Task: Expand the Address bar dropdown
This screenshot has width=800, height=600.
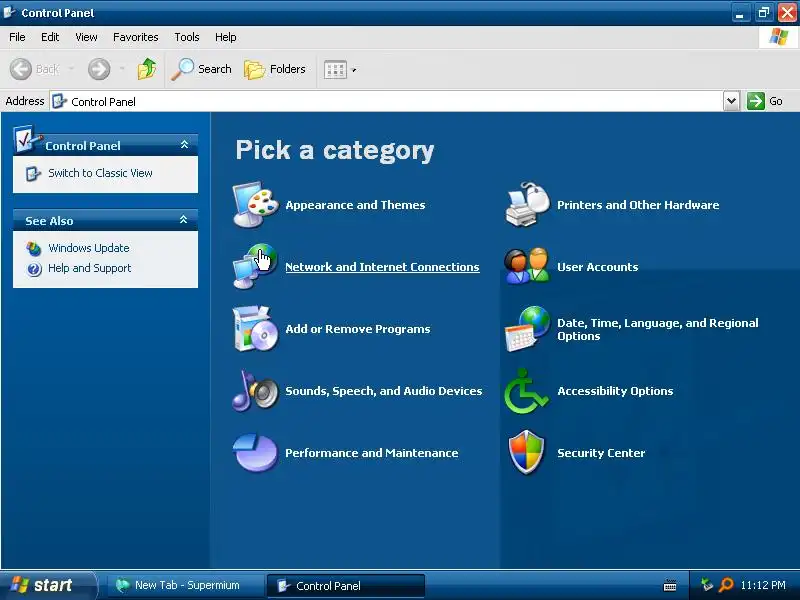Action: click(731, 101)
